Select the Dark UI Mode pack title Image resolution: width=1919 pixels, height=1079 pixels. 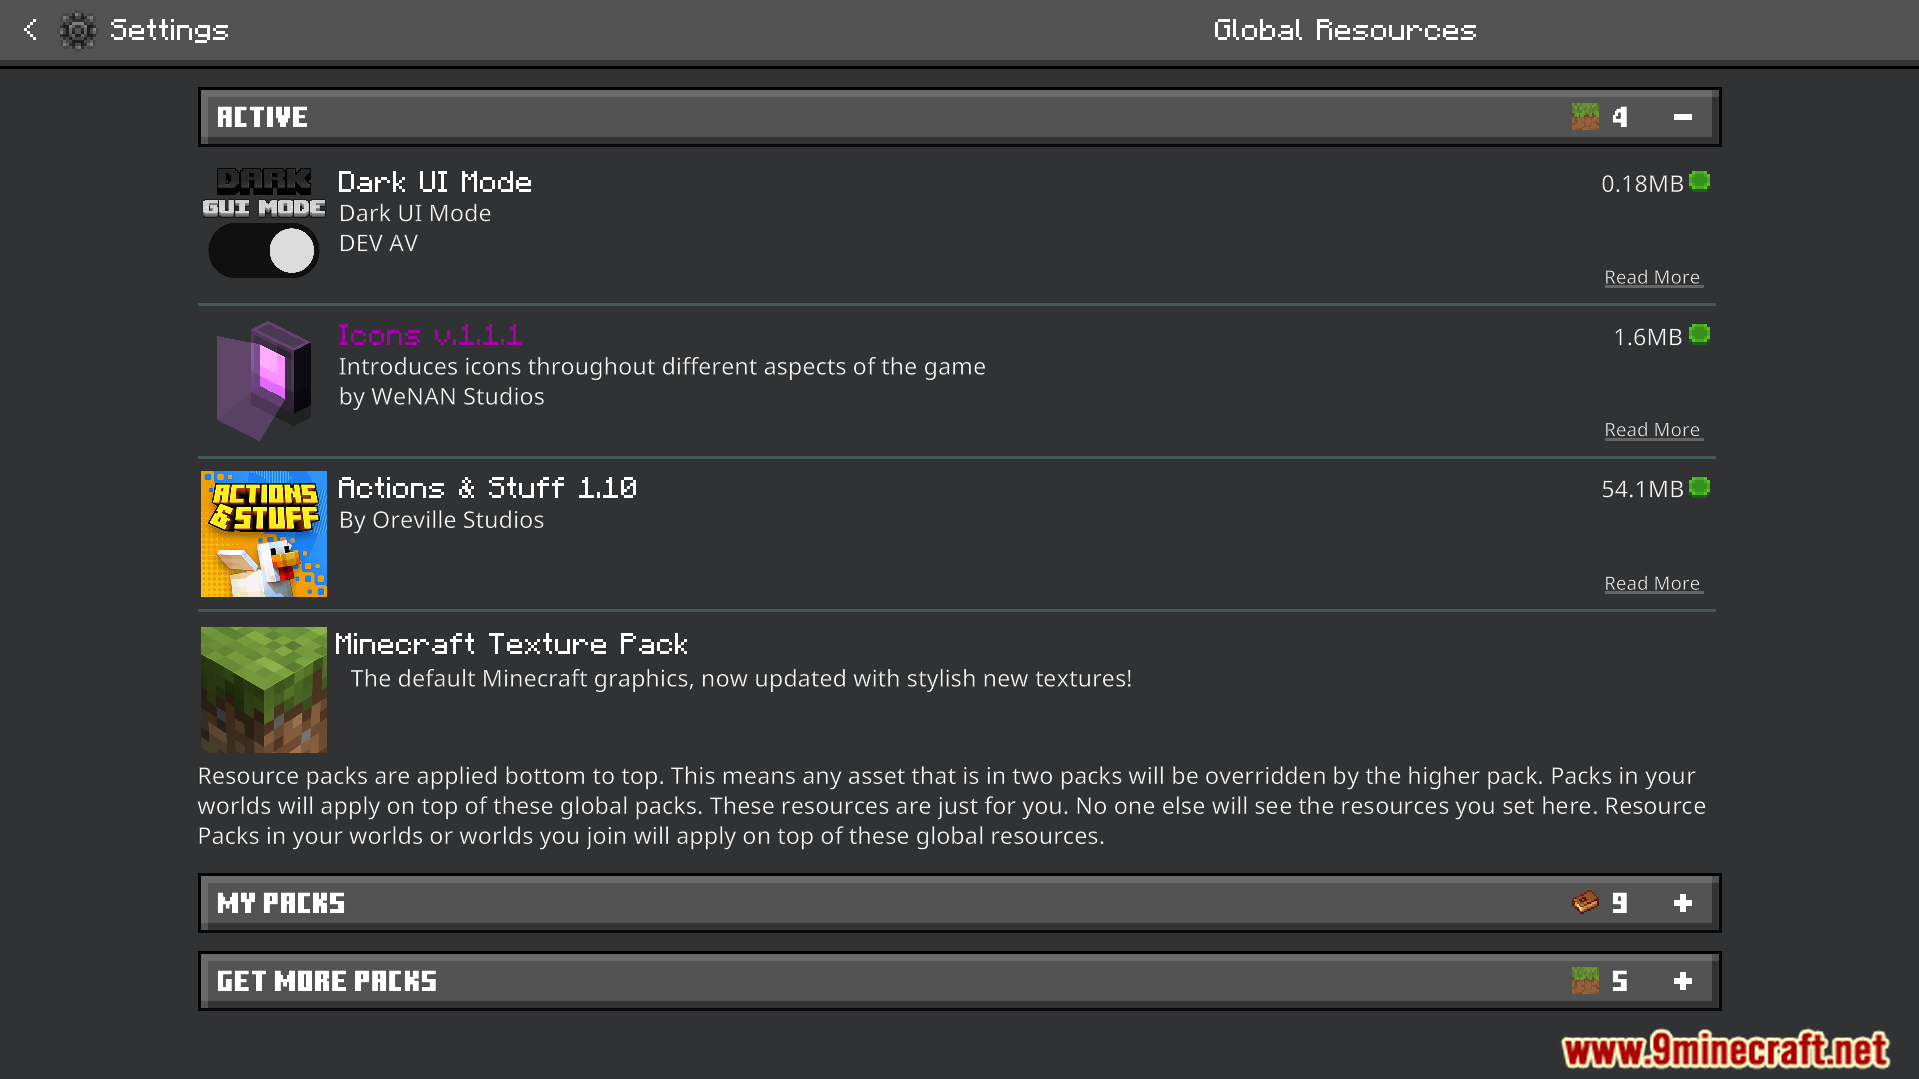pyautogui.click(x=435, y=182)
